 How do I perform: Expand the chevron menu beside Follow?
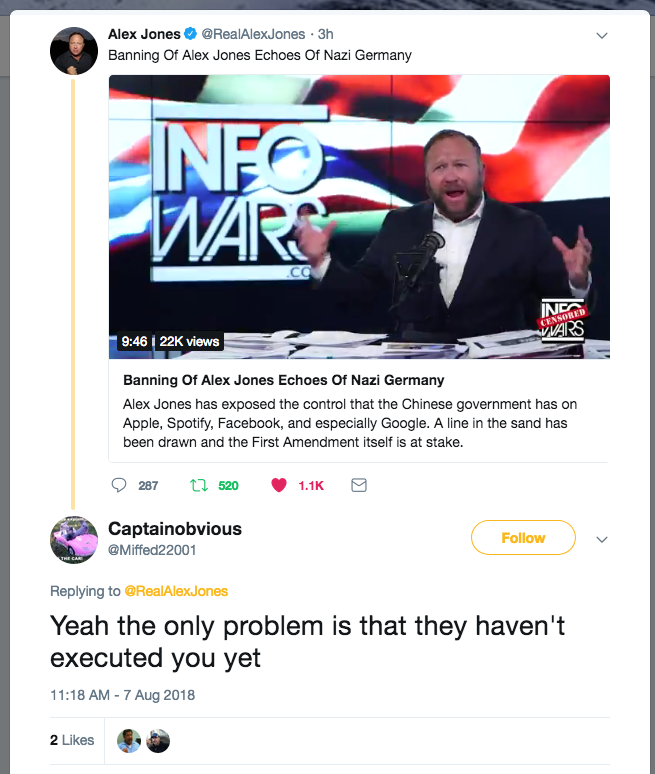tap(602, 540)
